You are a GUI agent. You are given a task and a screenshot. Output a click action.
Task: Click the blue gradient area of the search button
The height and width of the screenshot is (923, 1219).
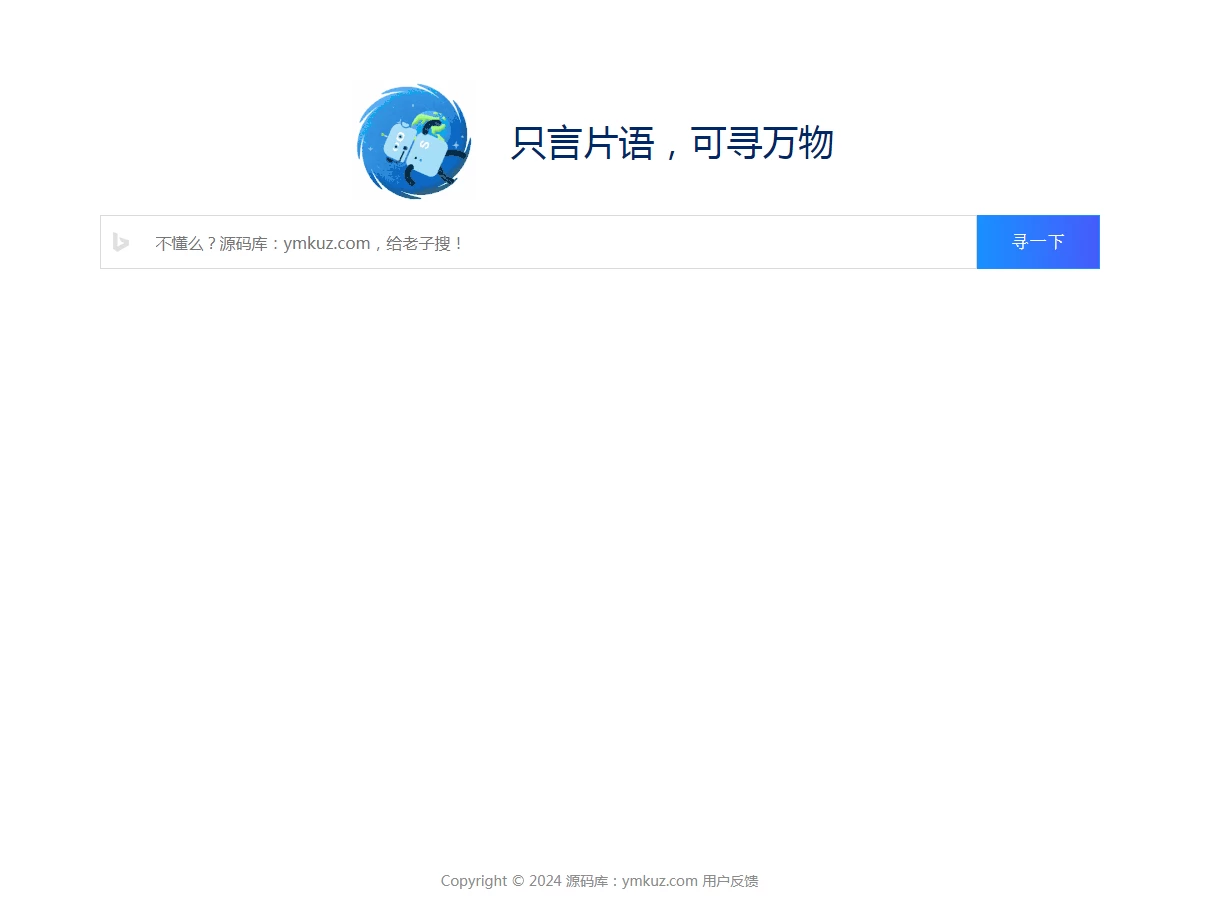click(1037, 242)
